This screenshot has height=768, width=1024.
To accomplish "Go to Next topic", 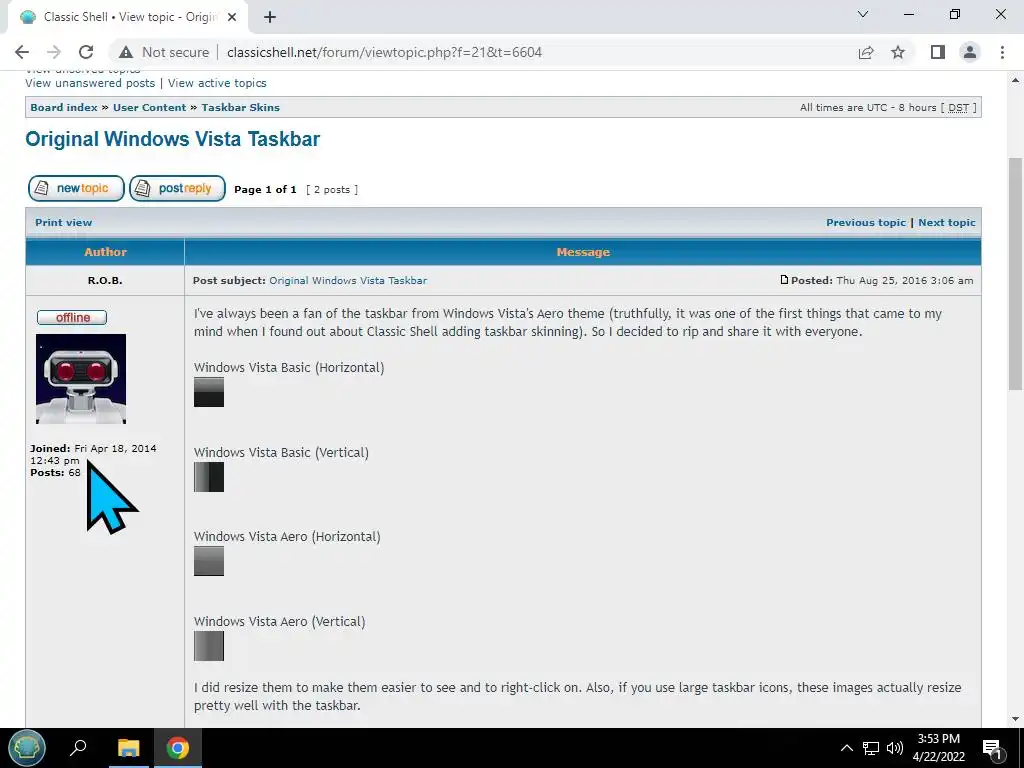I will pos(947,222).
